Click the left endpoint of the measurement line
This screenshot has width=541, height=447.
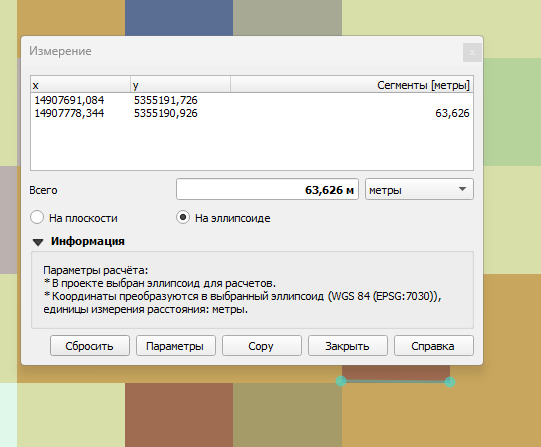341,381
